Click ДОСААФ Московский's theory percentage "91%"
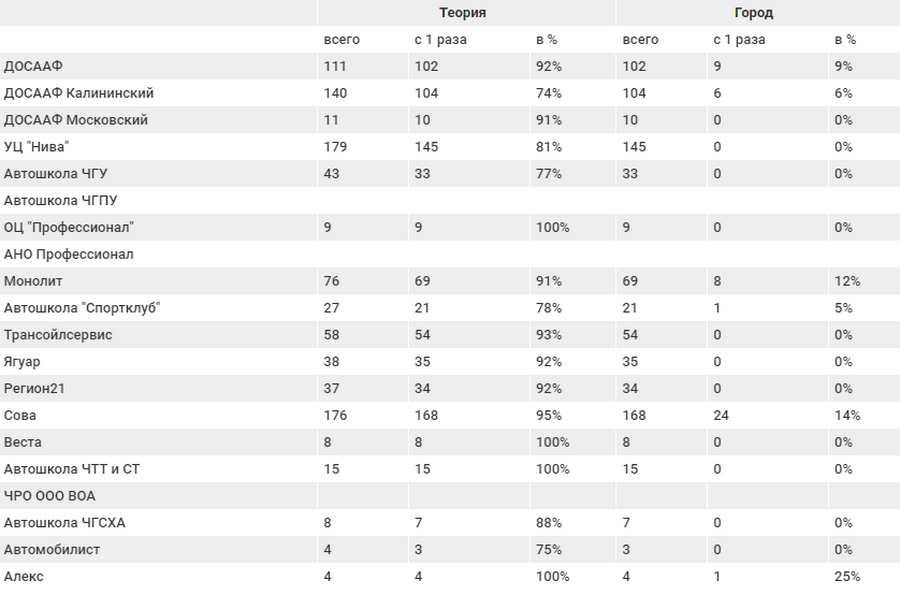 [x=549, y=120]
